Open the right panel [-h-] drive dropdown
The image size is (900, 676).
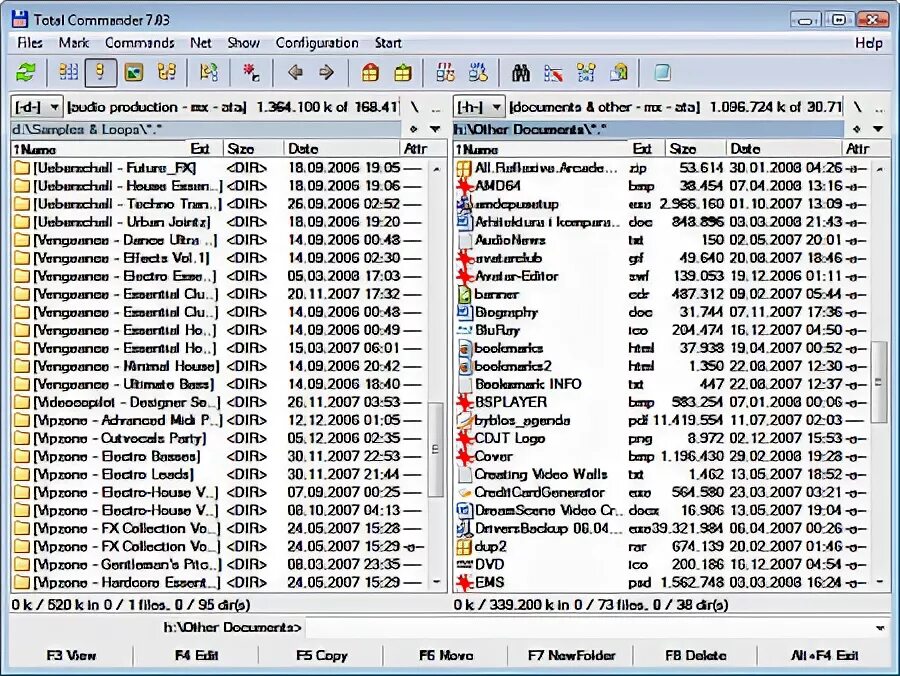coord(479,107)
